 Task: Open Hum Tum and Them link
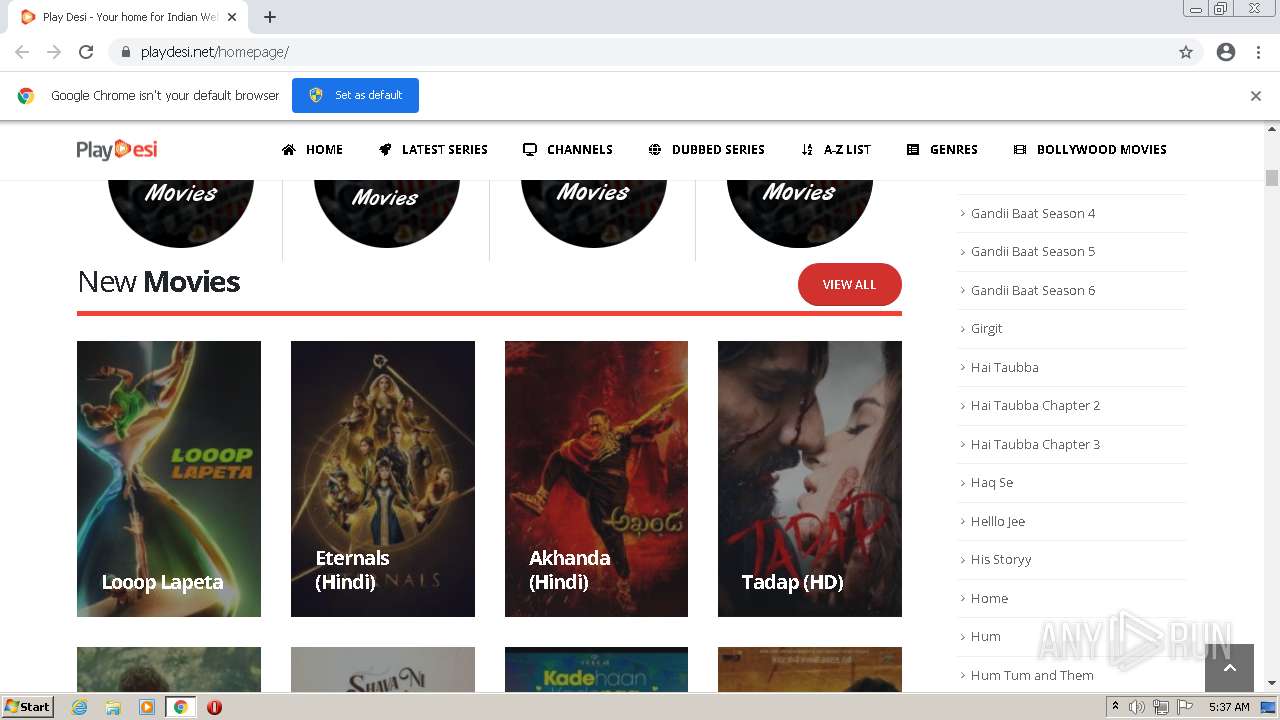[1032, 675]
